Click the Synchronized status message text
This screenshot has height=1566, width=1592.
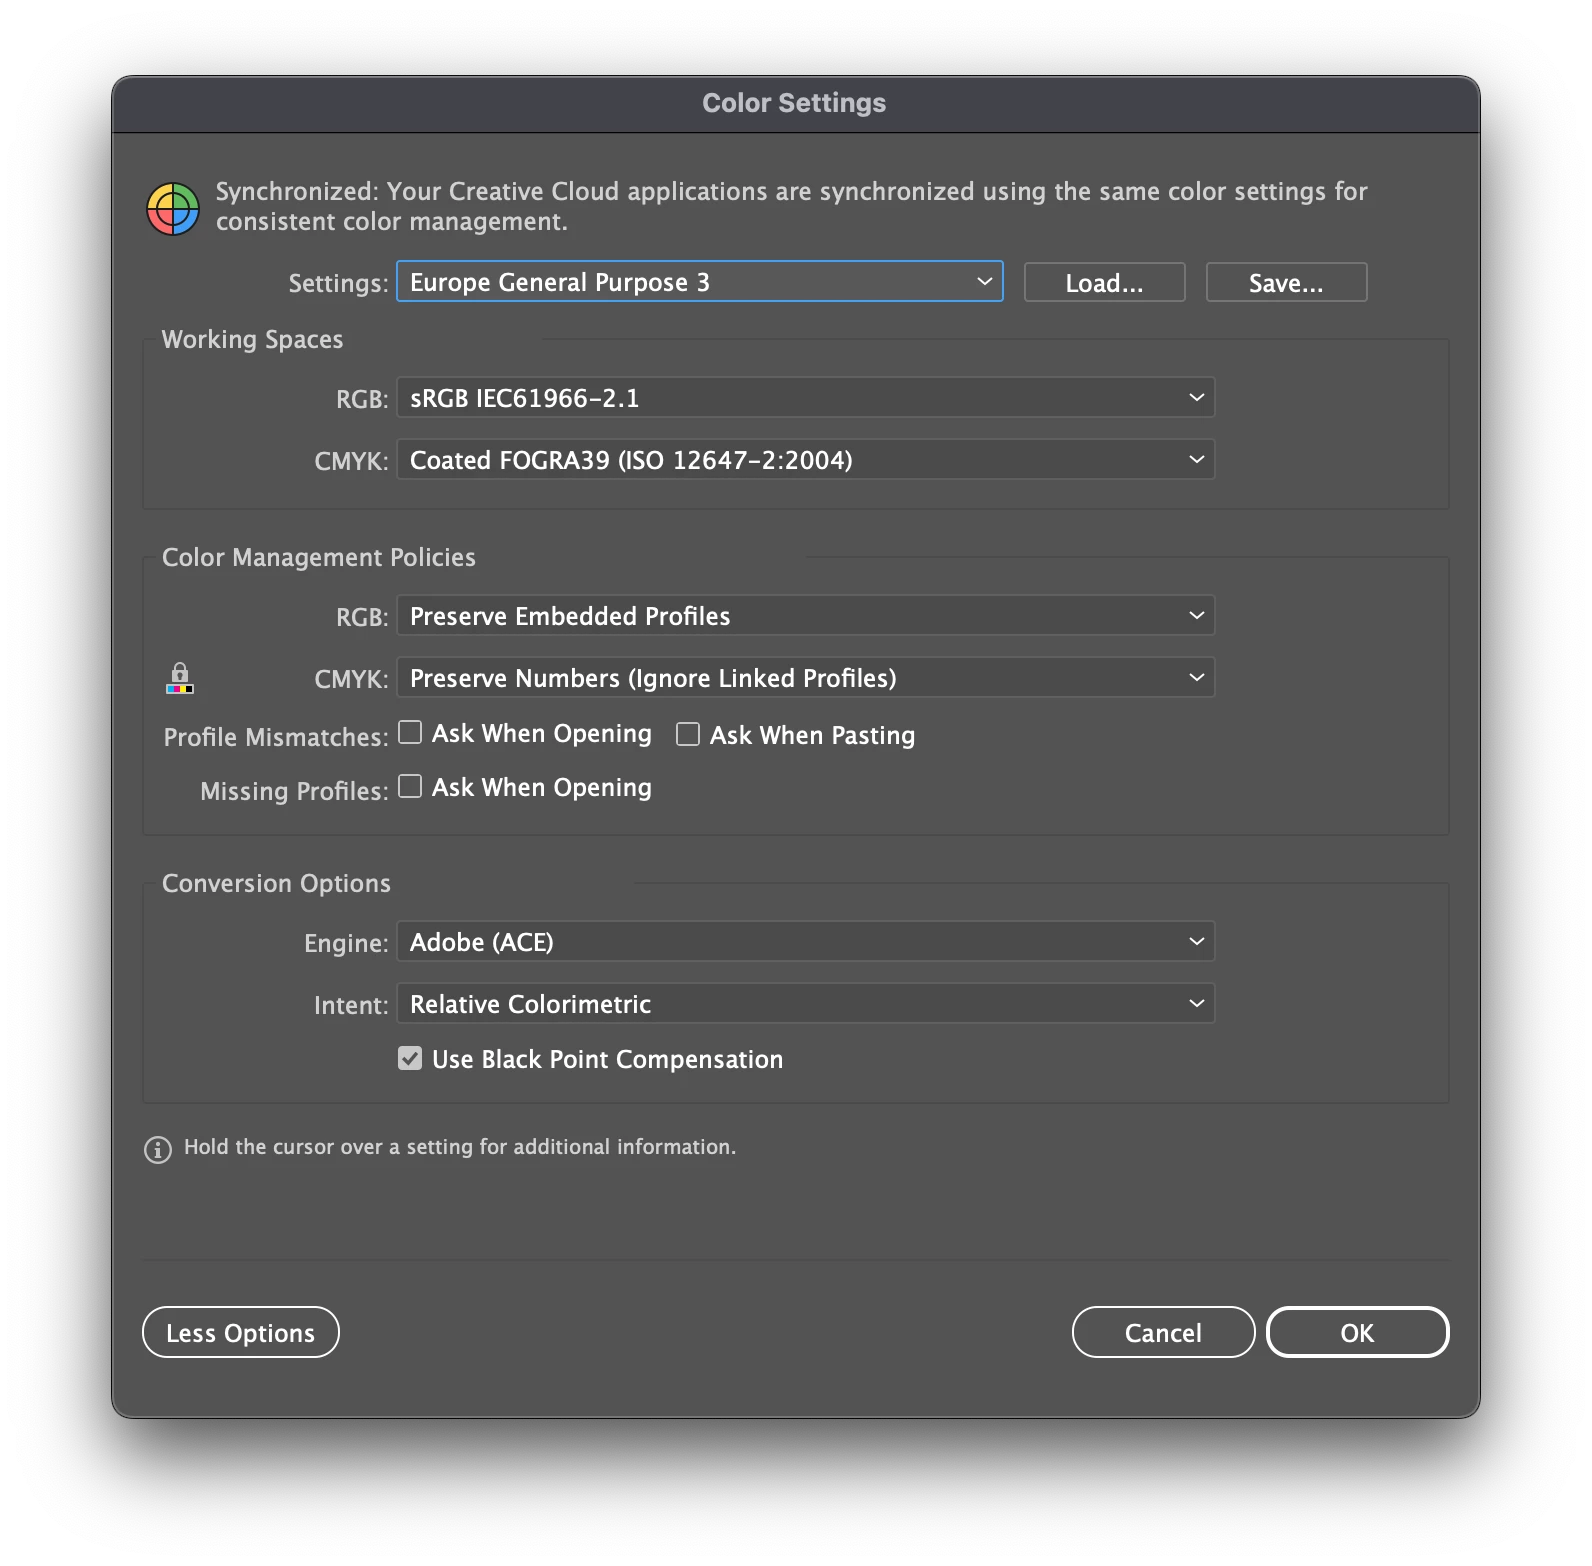(x=792, y=206)
